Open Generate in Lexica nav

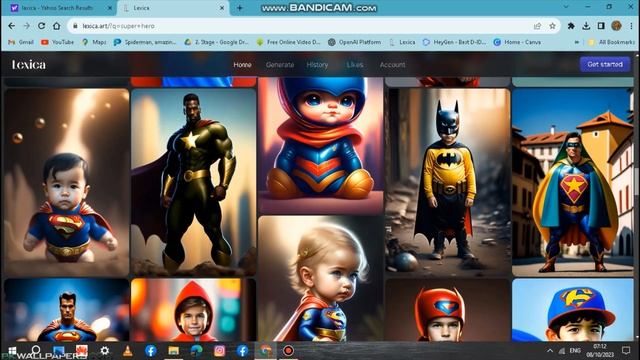click(x=280, y=64)
